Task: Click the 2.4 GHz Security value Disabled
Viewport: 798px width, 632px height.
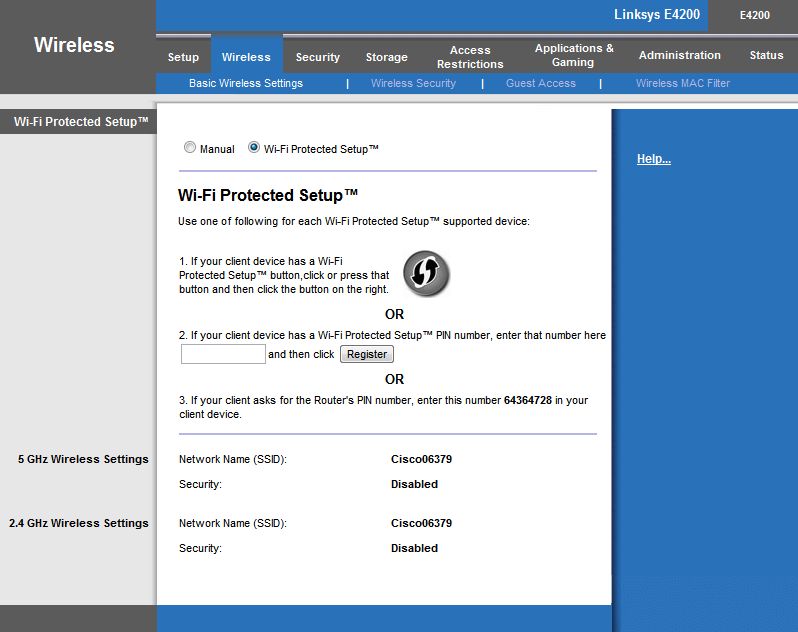Action: point(414,548)
